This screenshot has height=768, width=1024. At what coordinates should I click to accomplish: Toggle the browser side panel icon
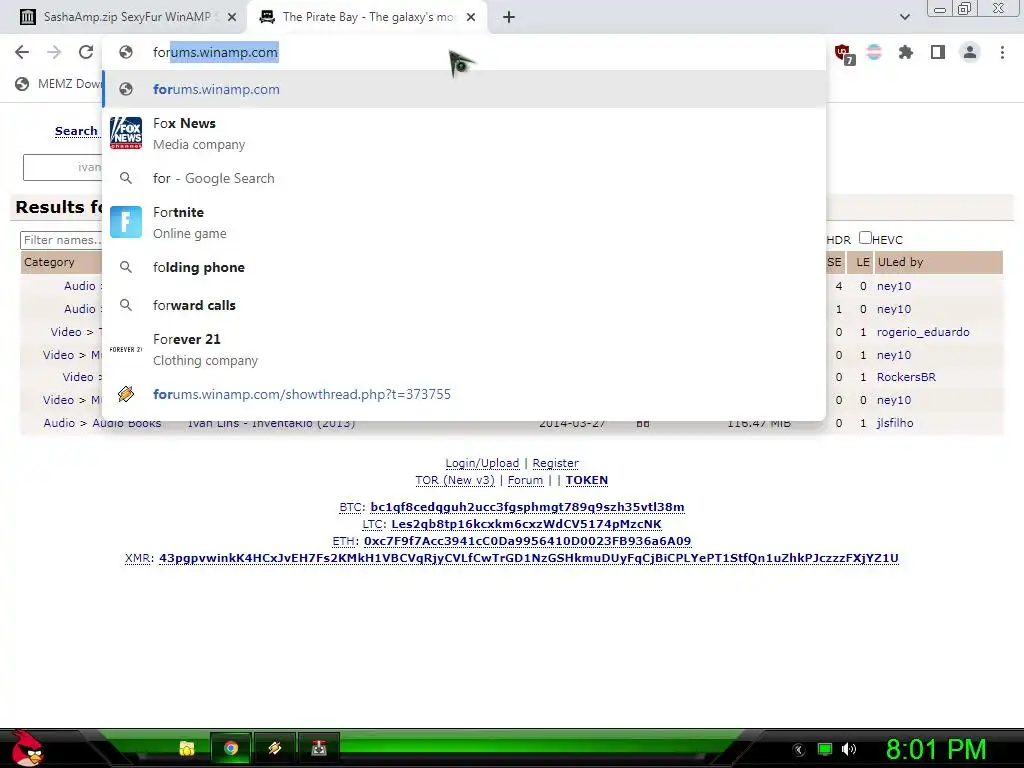coord(938,52)
